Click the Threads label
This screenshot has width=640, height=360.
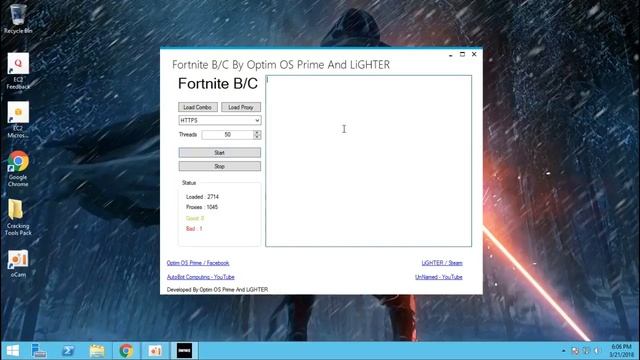tap(188, 135)
